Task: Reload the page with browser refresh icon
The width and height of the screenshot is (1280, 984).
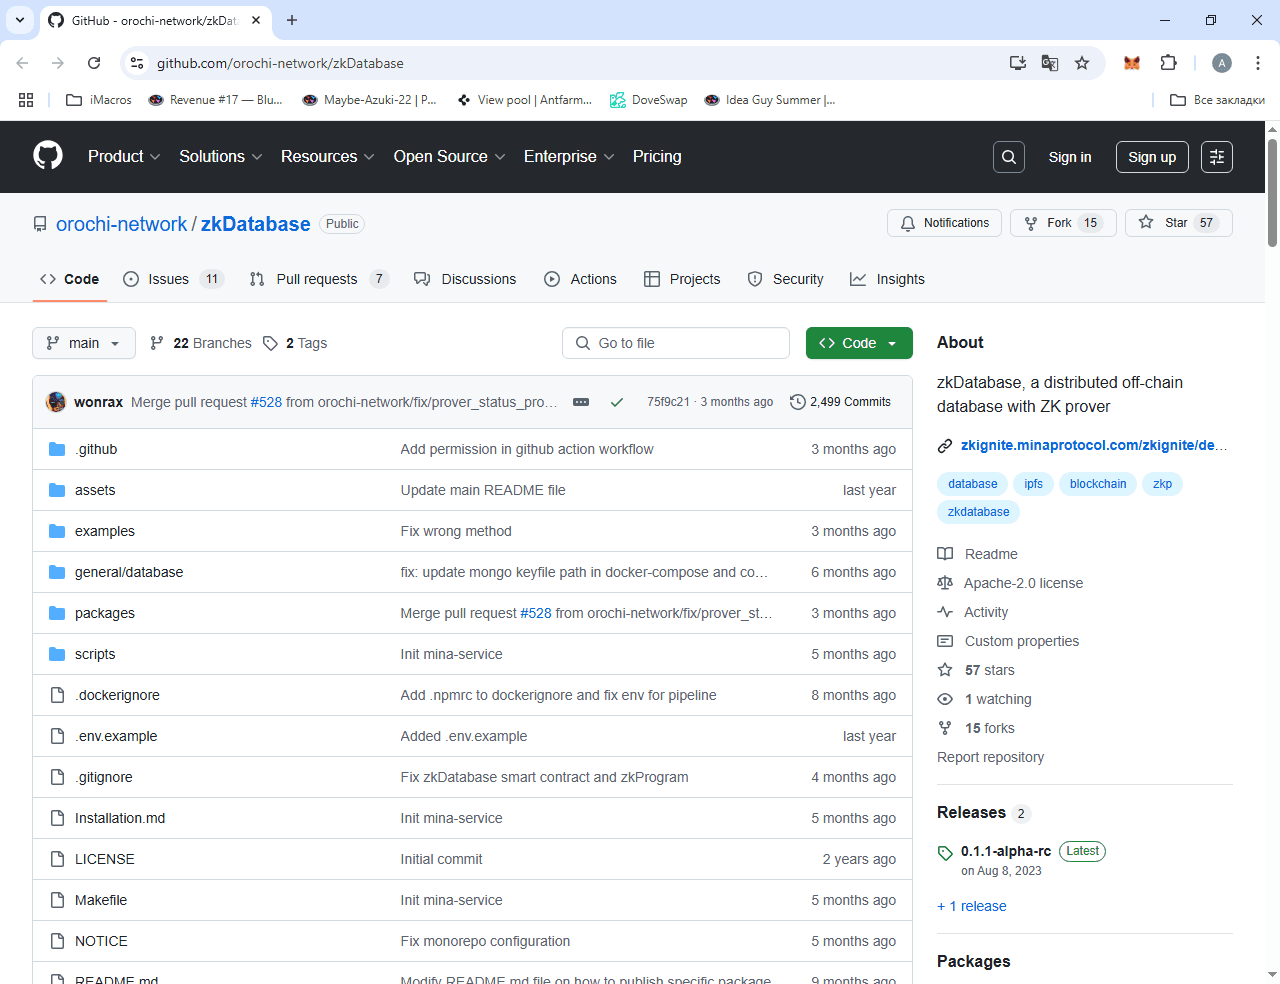Action: point(94,63)
